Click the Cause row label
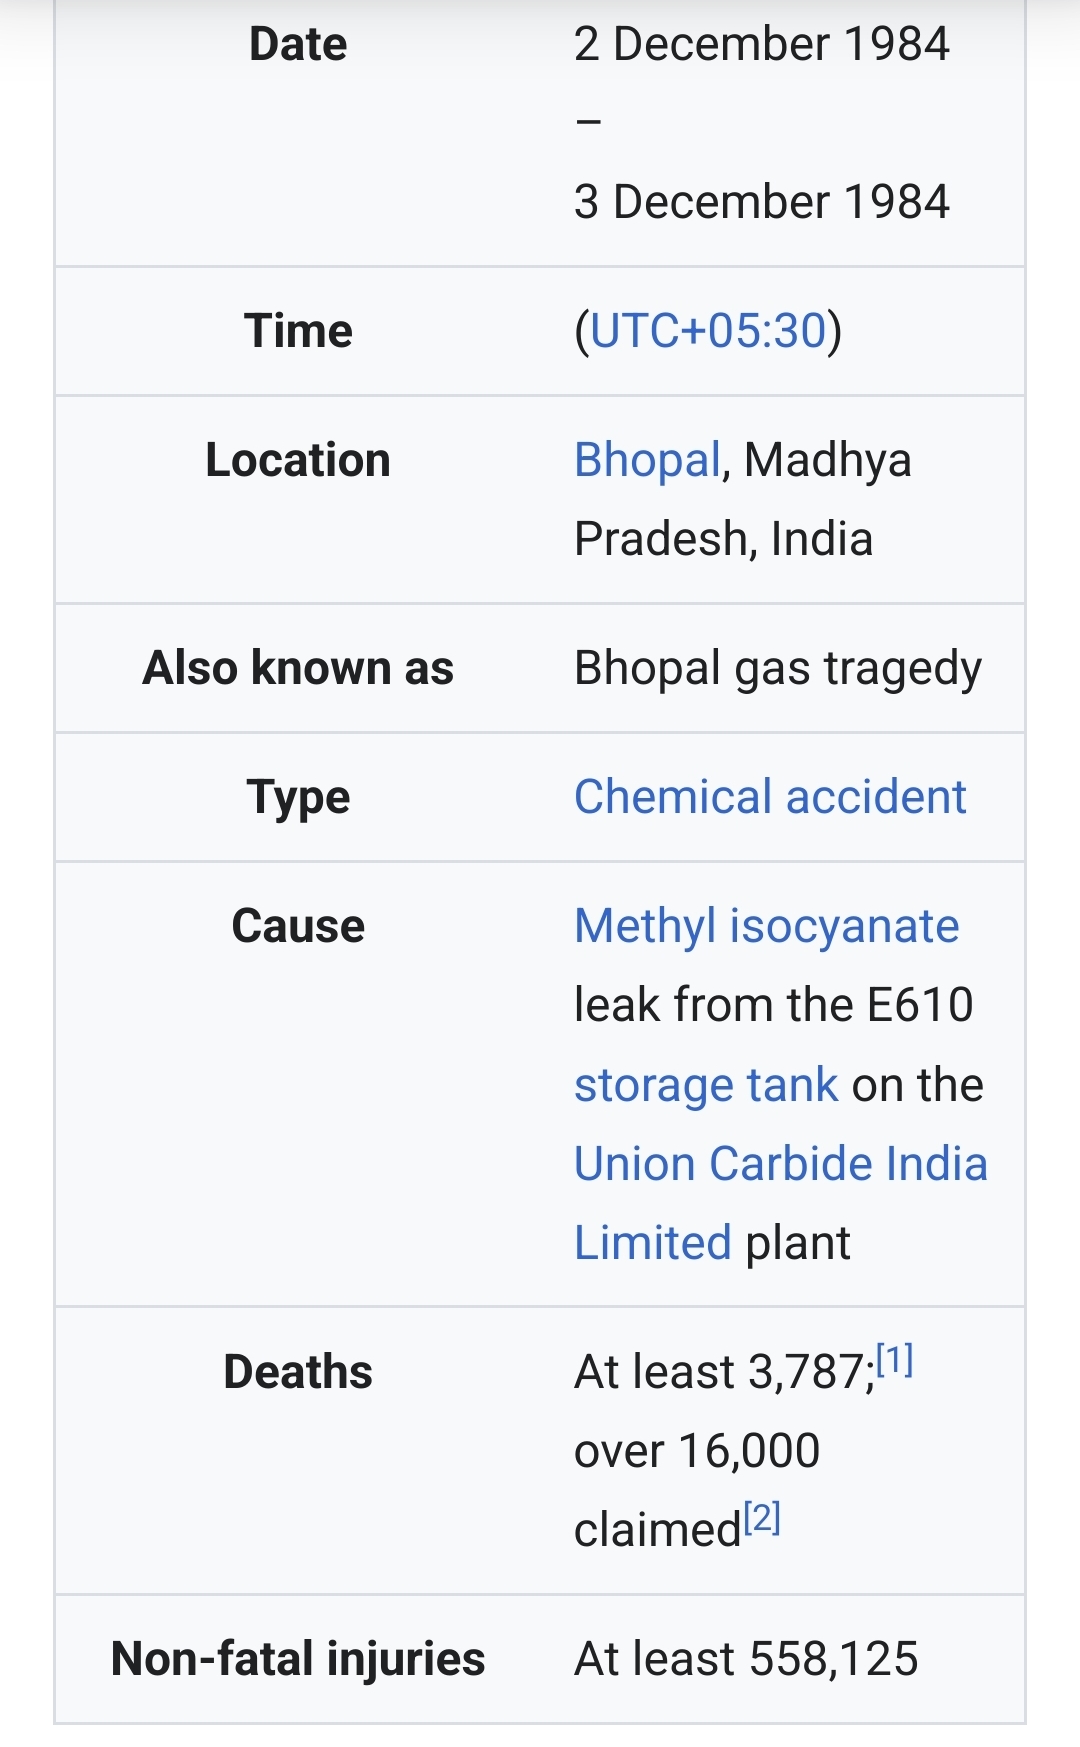Viewport: 1080px width, 1747px height. coord(298,926)
